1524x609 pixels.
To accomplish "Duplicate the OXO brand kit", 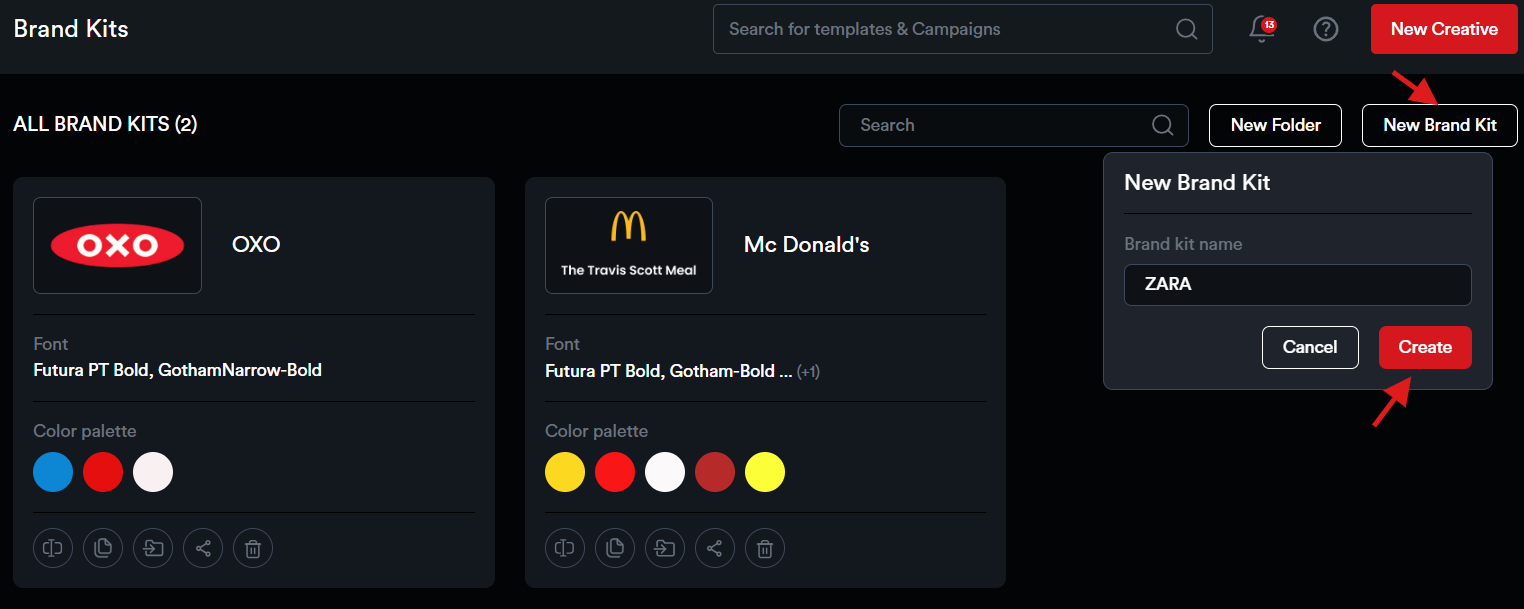I will (x=103, y=548).
